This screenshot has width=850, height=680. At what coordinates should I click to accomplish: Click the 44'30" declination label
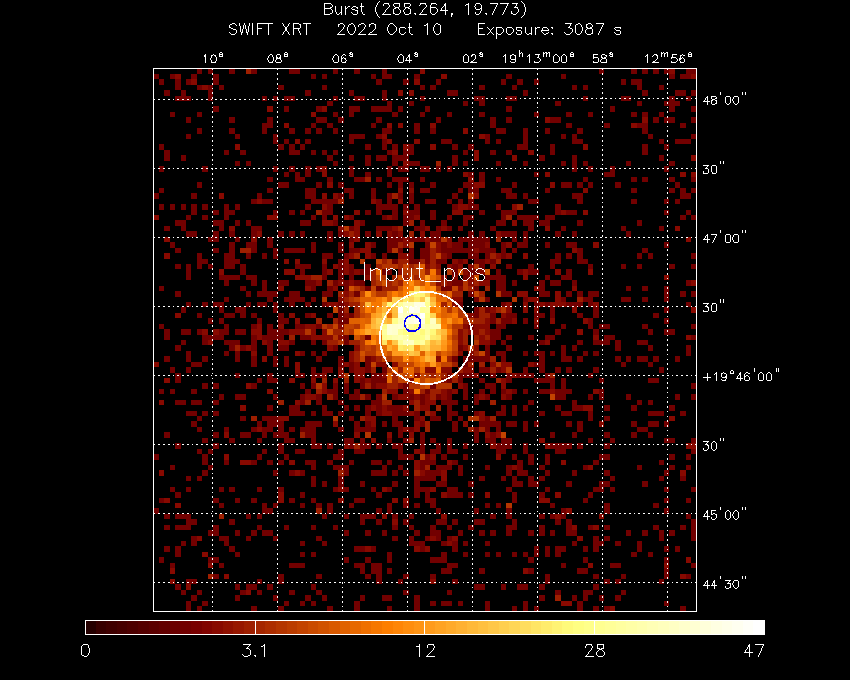click(x=722, y=583)
